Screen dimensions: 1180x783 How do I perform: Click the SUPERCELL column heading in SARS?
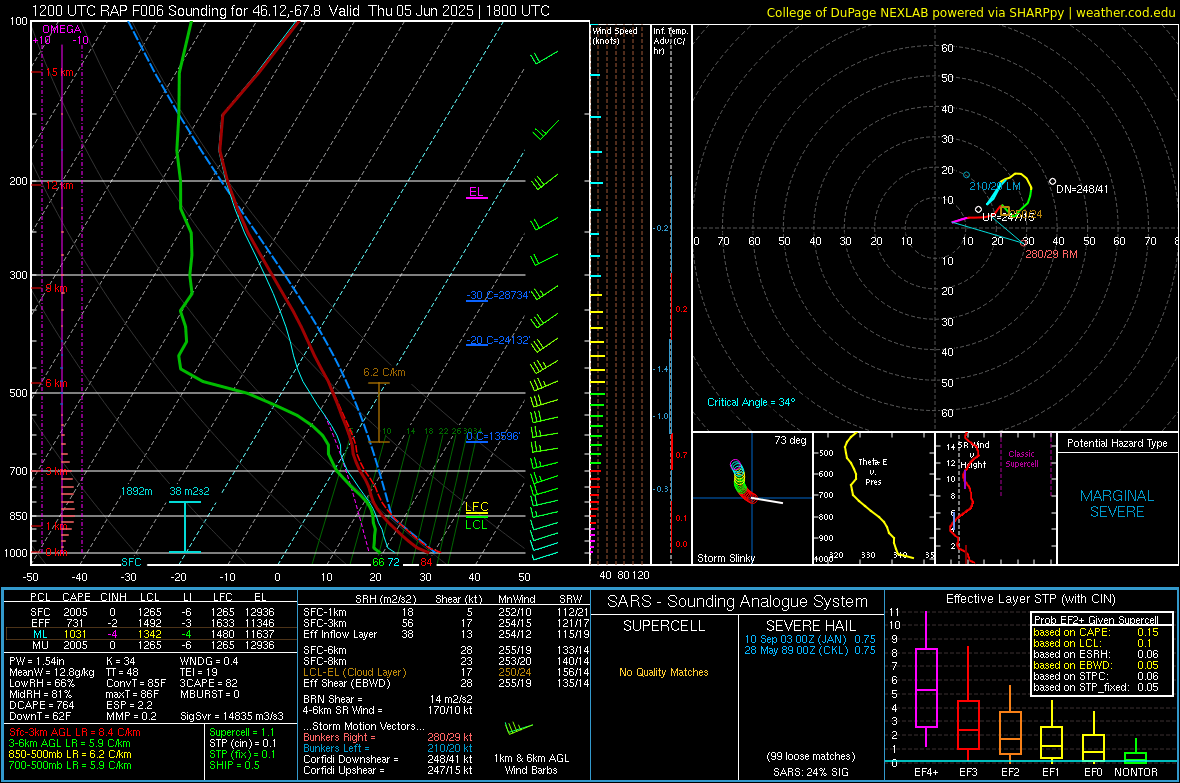[664, 626]
